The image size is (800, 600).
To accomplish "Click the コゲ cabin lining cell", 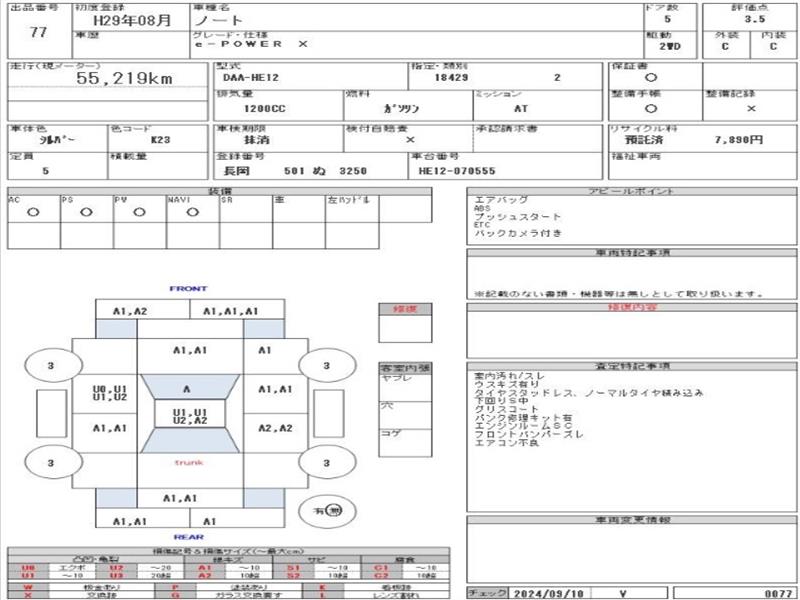I will pyautogui.click(x=405, y=442).
